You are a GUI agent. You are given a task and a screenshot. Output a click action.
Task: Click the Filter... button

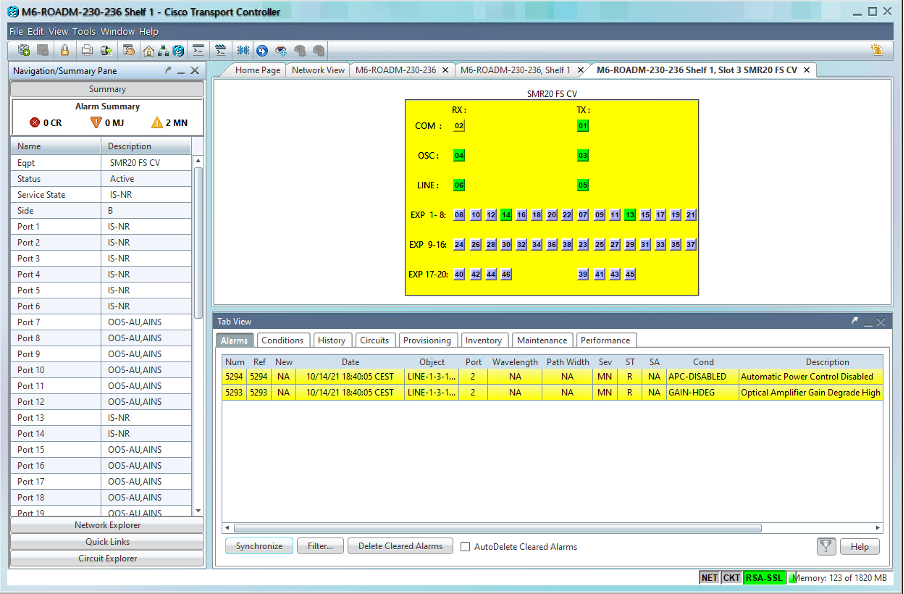320,546
